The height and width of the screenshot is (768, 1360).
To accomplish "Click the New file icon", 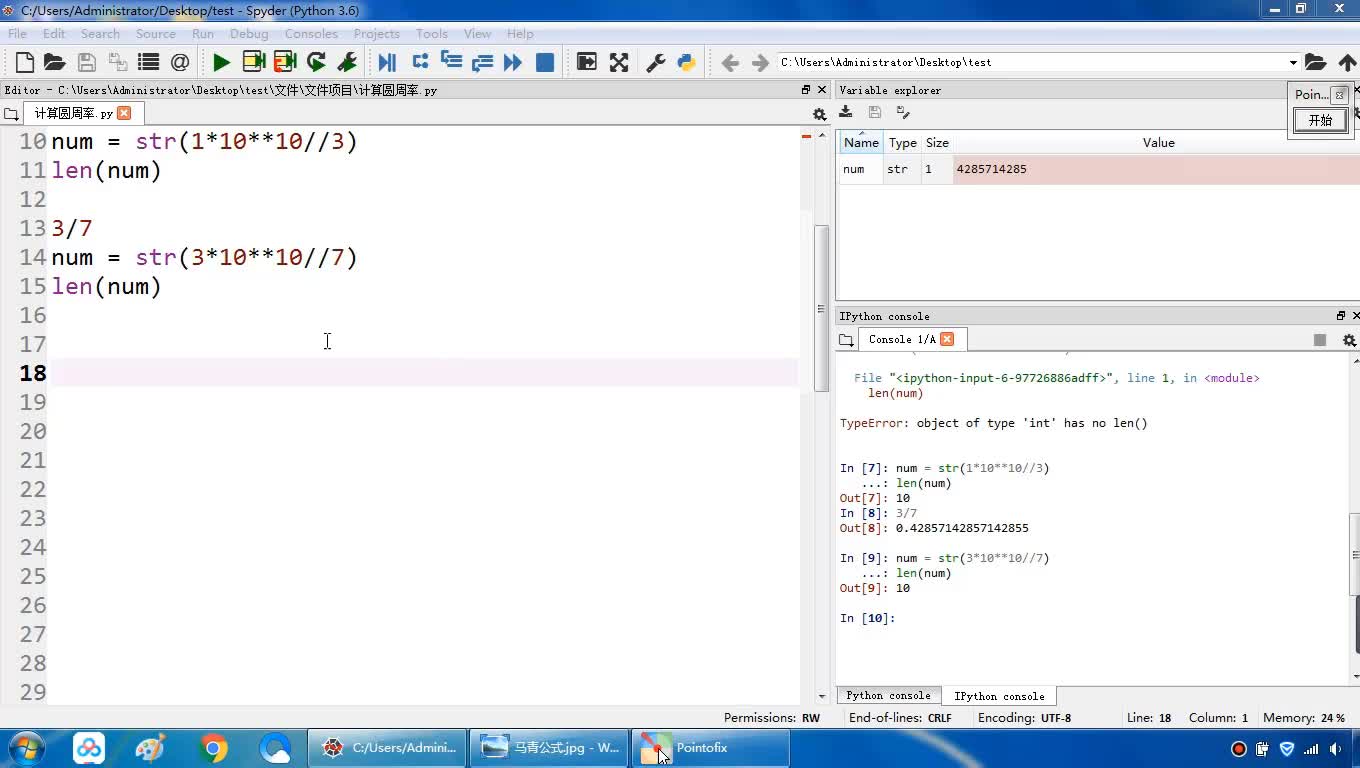I will coord(25,62).
